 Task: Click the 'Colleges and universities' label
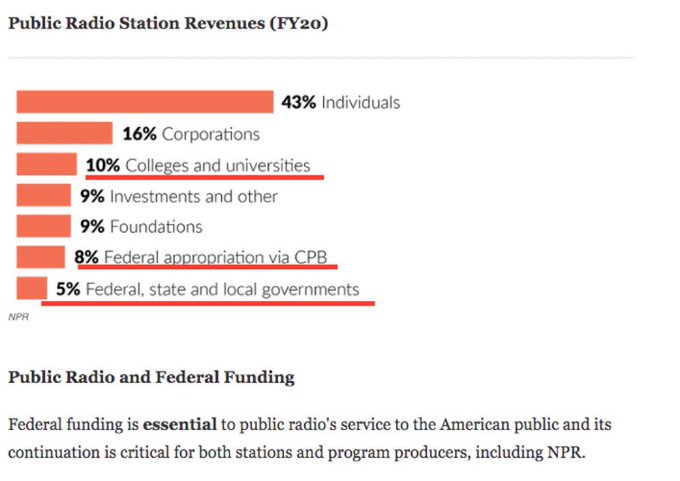click(x=218, y=166)
